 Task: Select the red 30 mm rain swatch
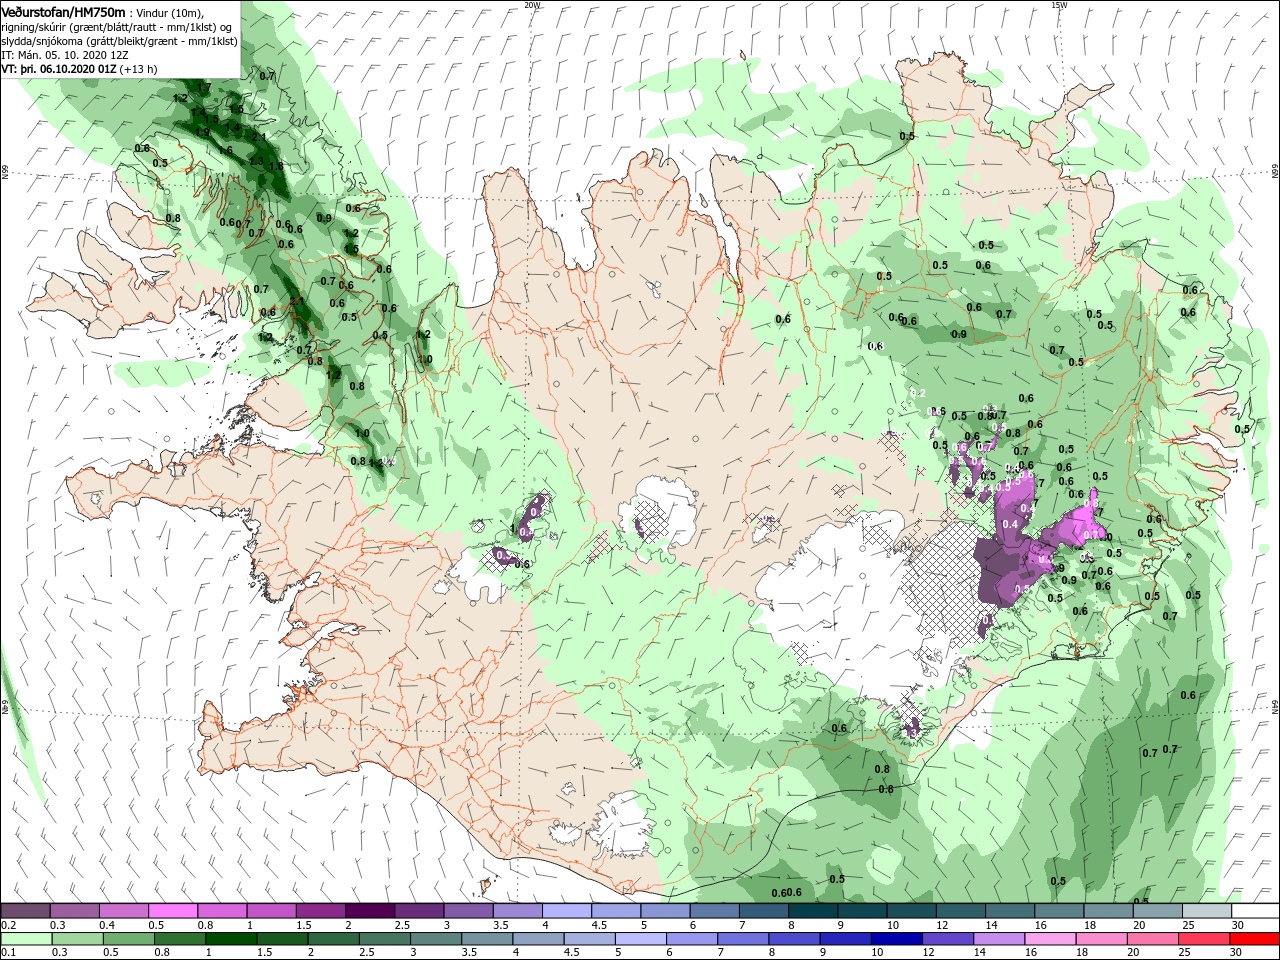tap(1255, 939)
